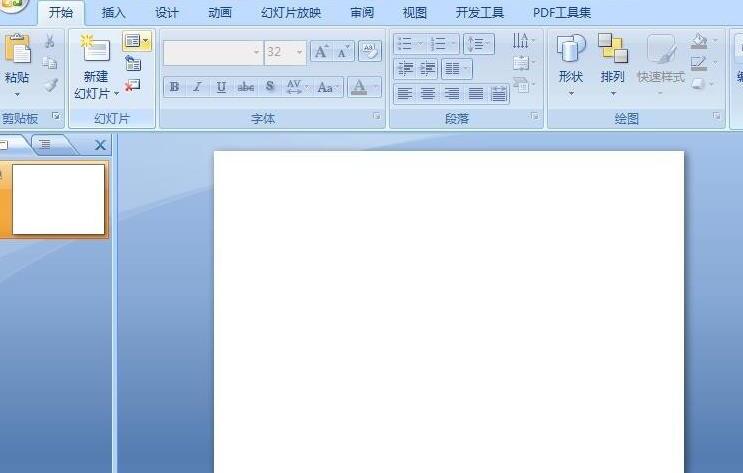Decrease list indent level
Viewport: 743px width, 473px height.
click(x=405, y=69)
